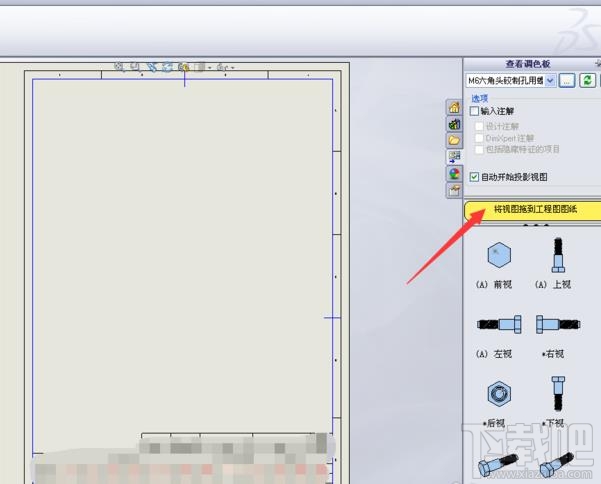The image size is (601, 484).
Task: Toggle the DimXpert 注解 checkbox
Action: (x=479, y=138)
